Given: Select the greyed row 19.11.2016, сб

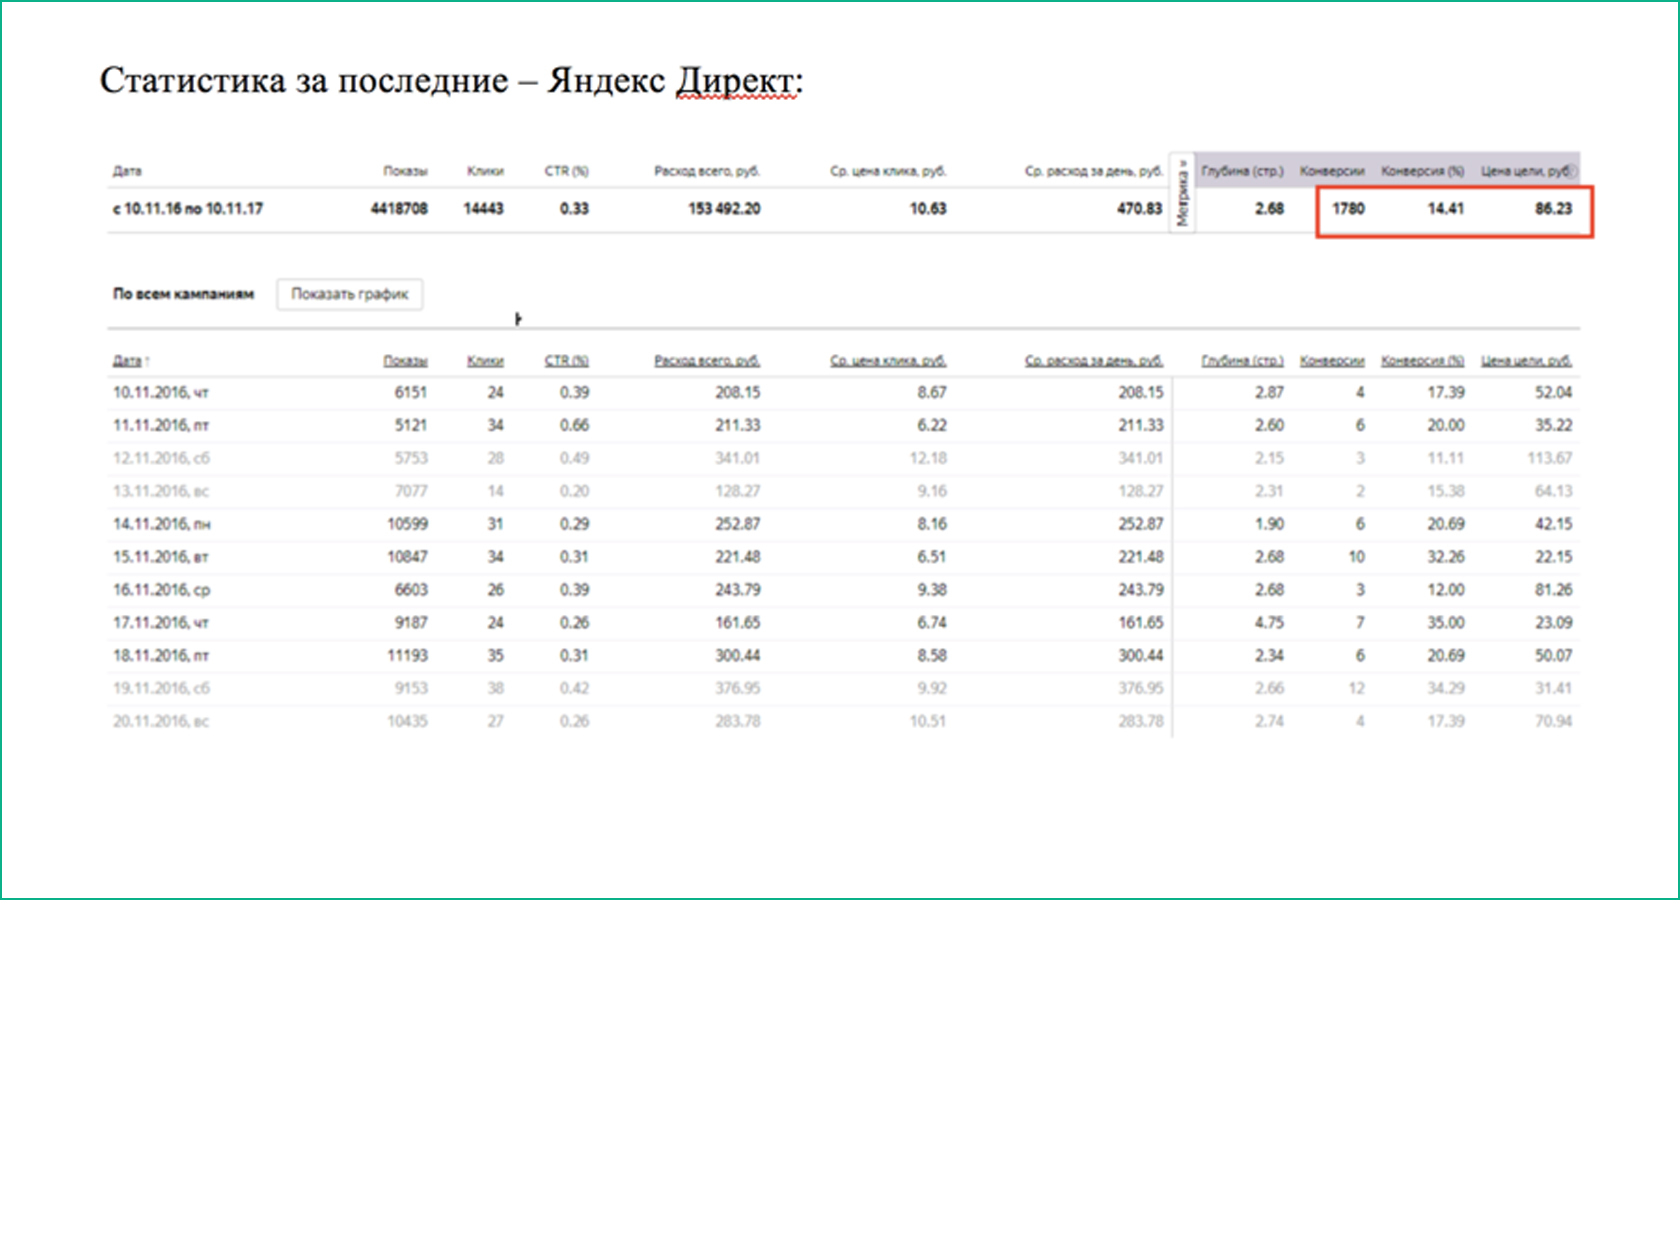Looking at the screenshot, I should coord(843,689).
